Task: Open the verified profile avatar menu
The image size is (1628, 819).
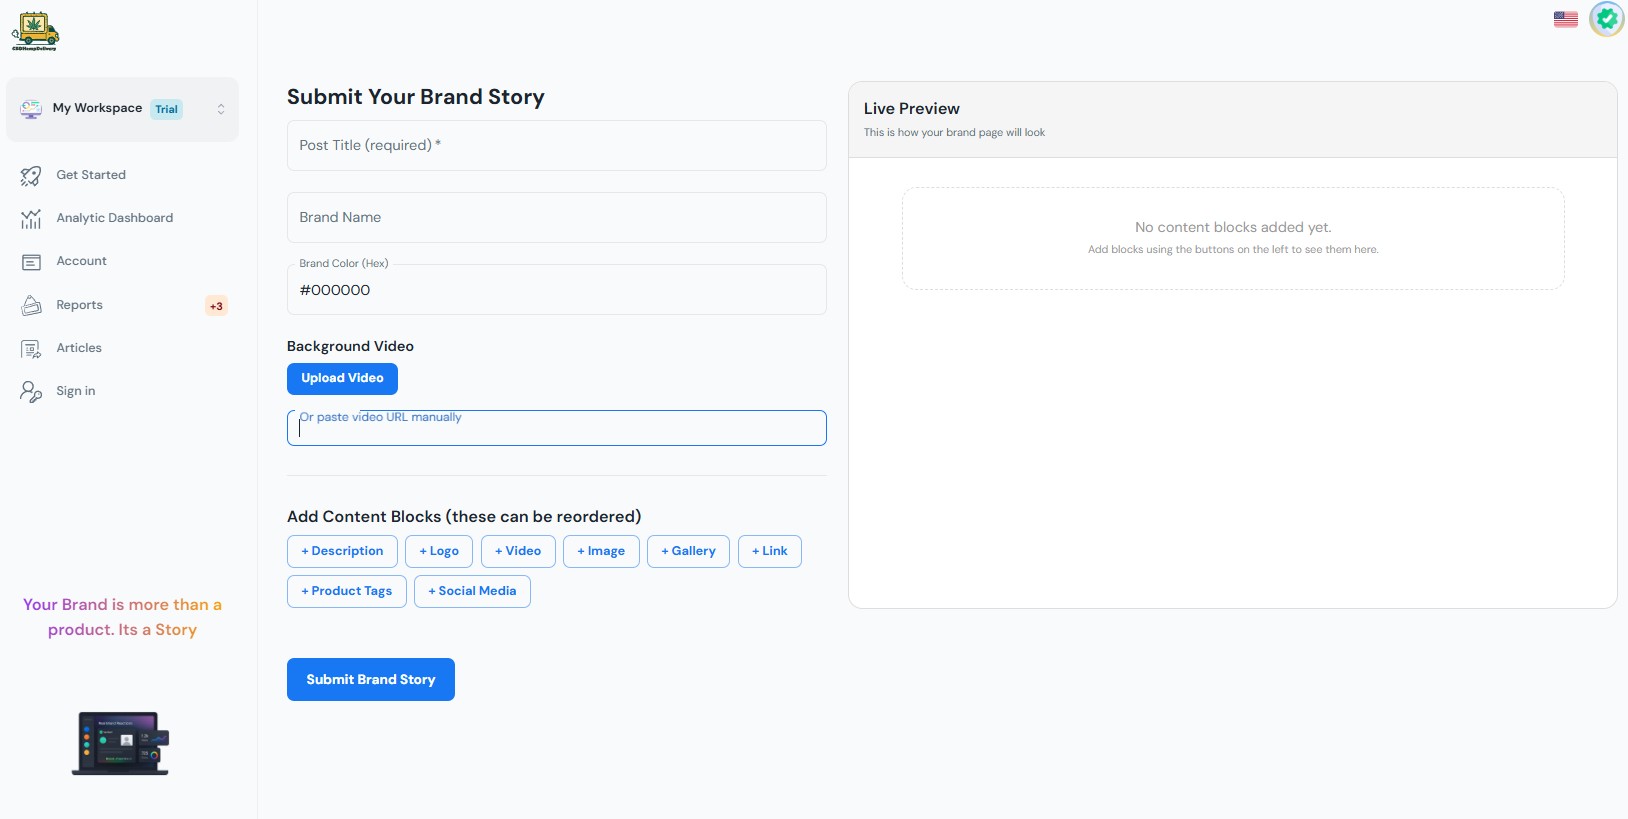Action: point(1607,19)
